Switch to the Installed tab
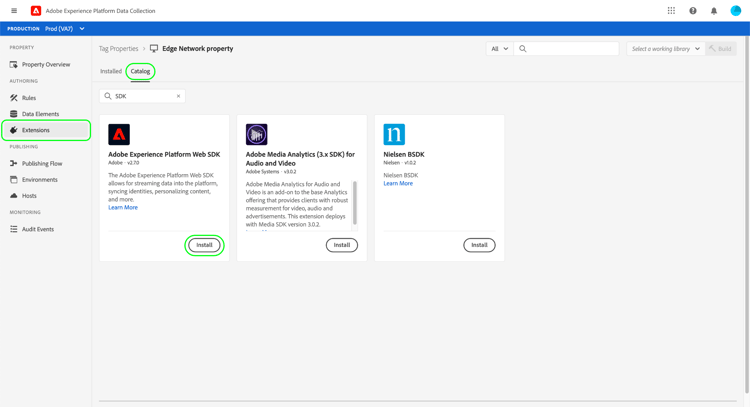 111,71
